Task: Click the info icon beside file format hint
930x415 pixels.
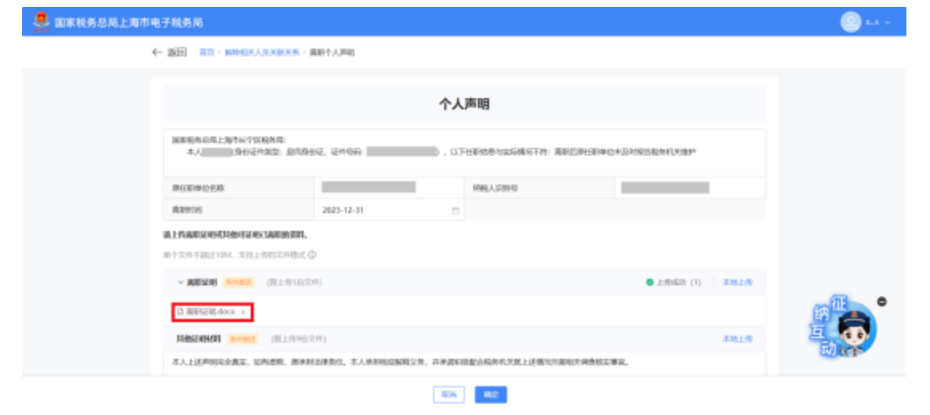Action: [312, 255]
